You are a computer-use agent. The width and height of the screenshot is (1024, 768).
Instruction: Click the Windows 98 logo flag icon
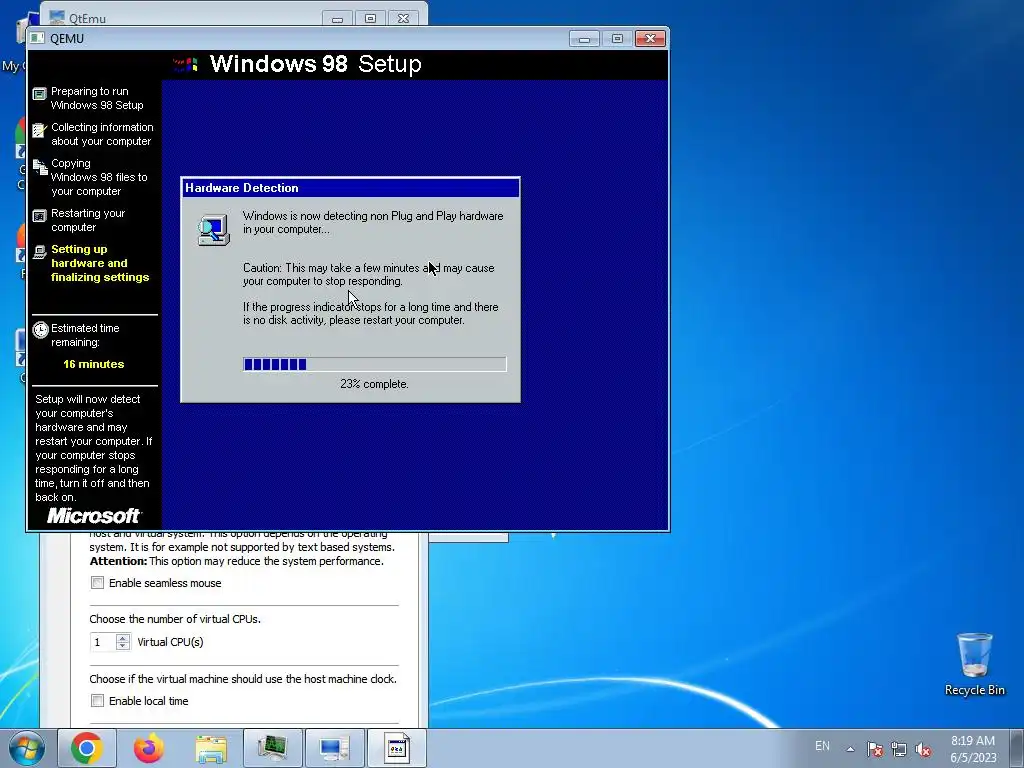(185, 64)
